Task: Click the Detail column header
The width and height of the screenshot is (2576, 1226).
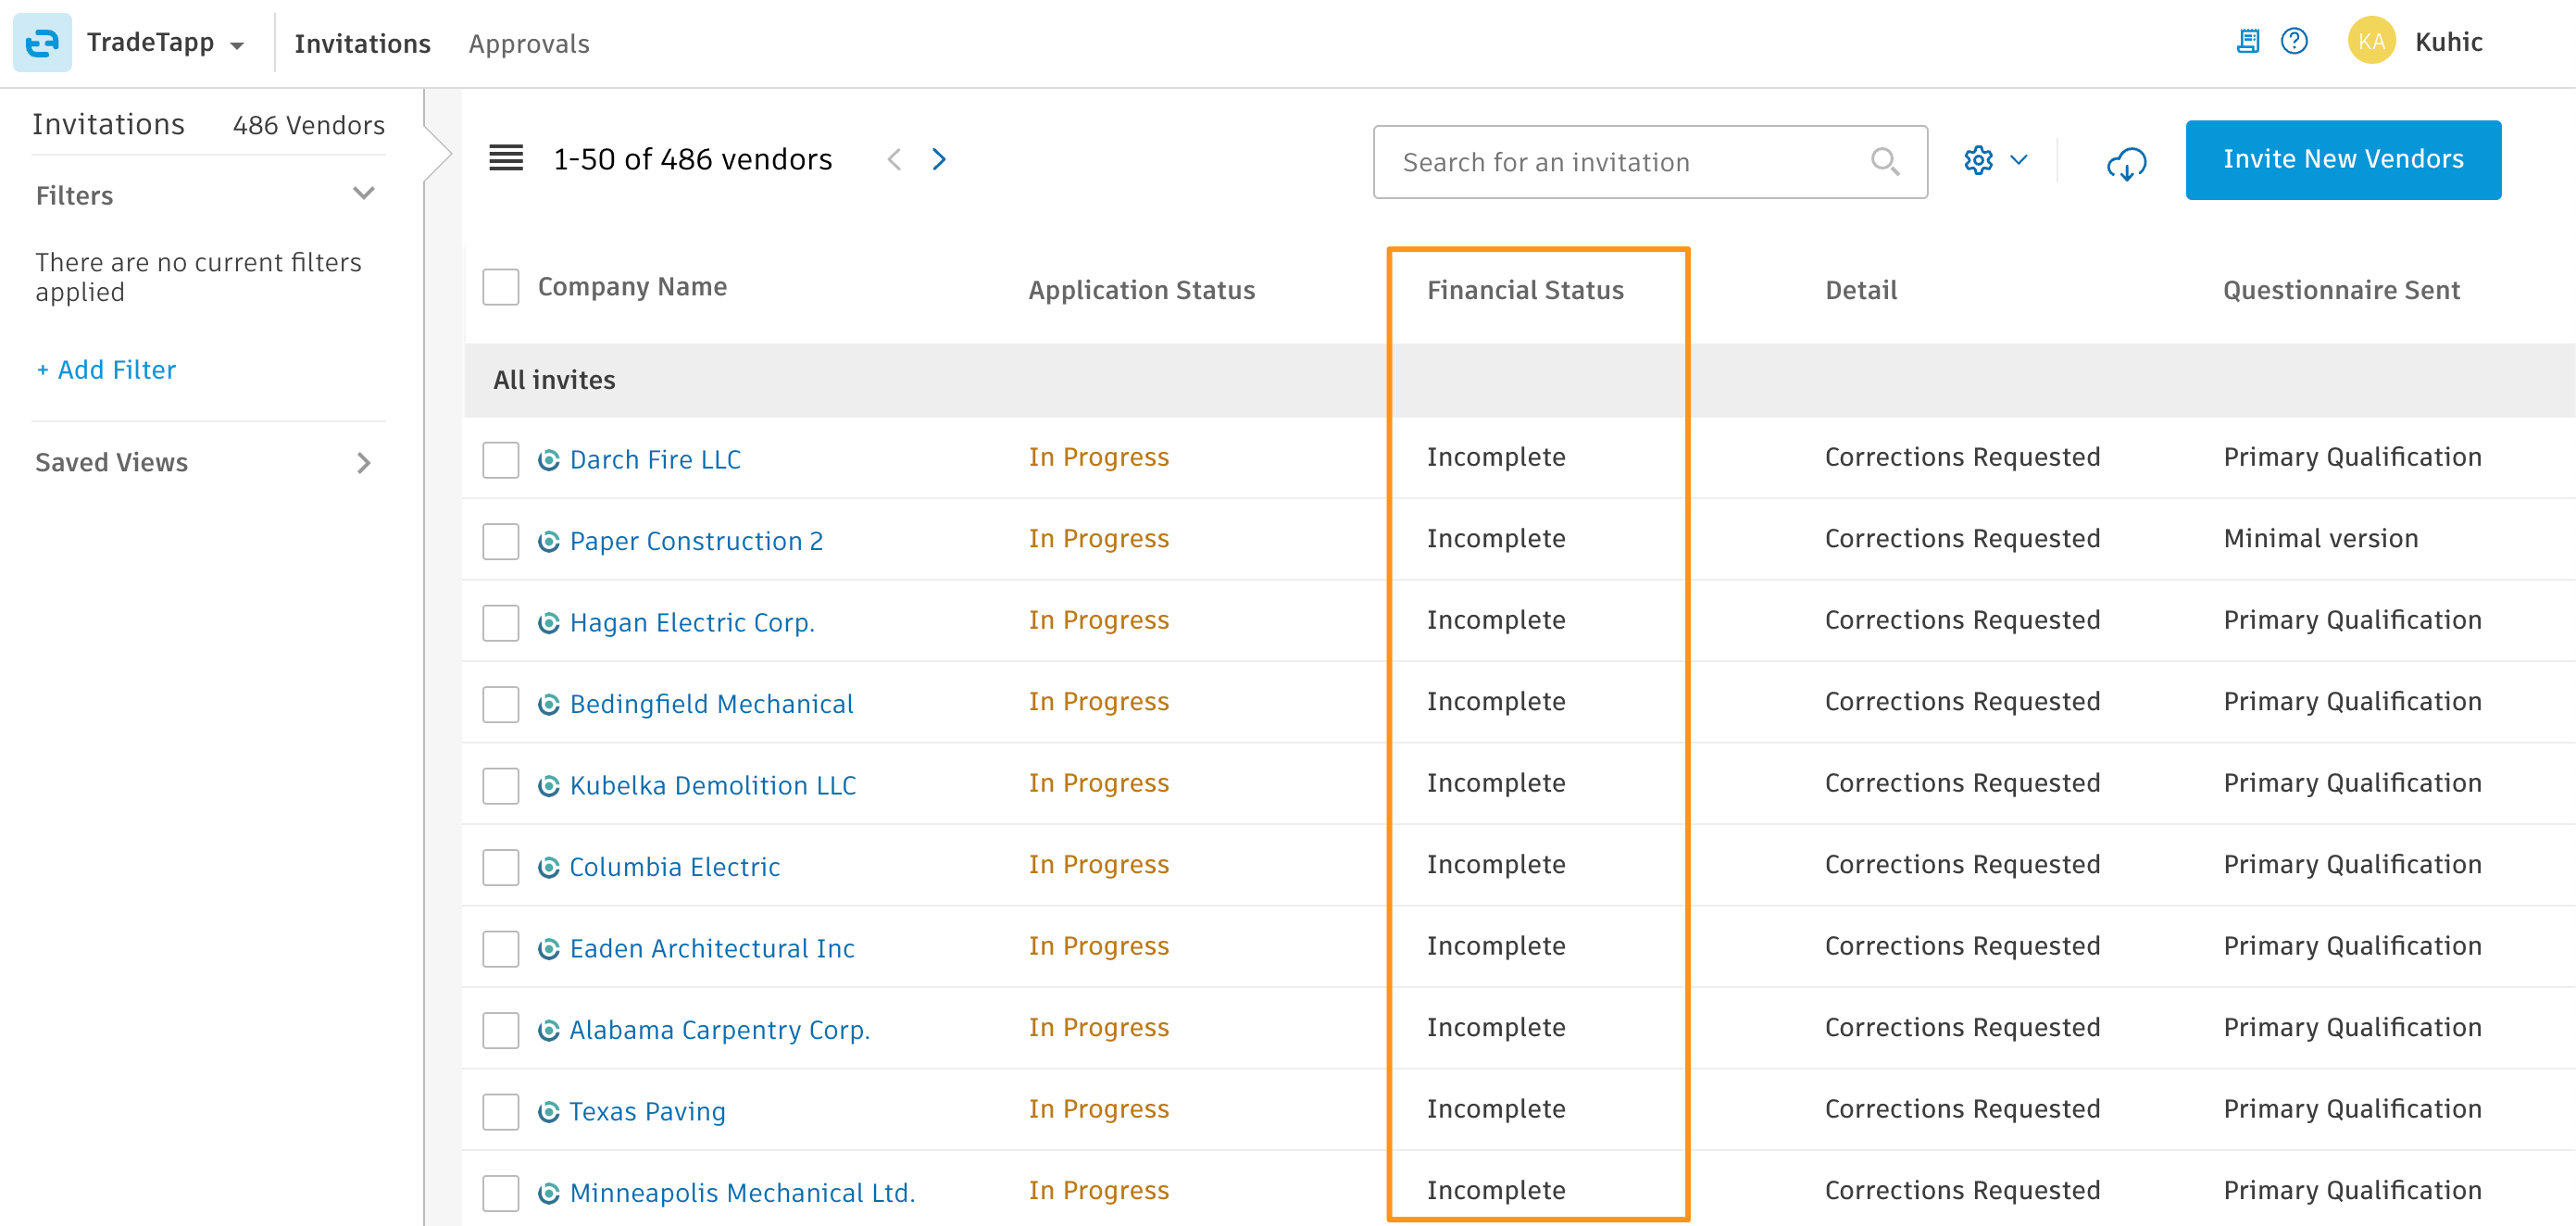Action: click(x=1860, y=290)
